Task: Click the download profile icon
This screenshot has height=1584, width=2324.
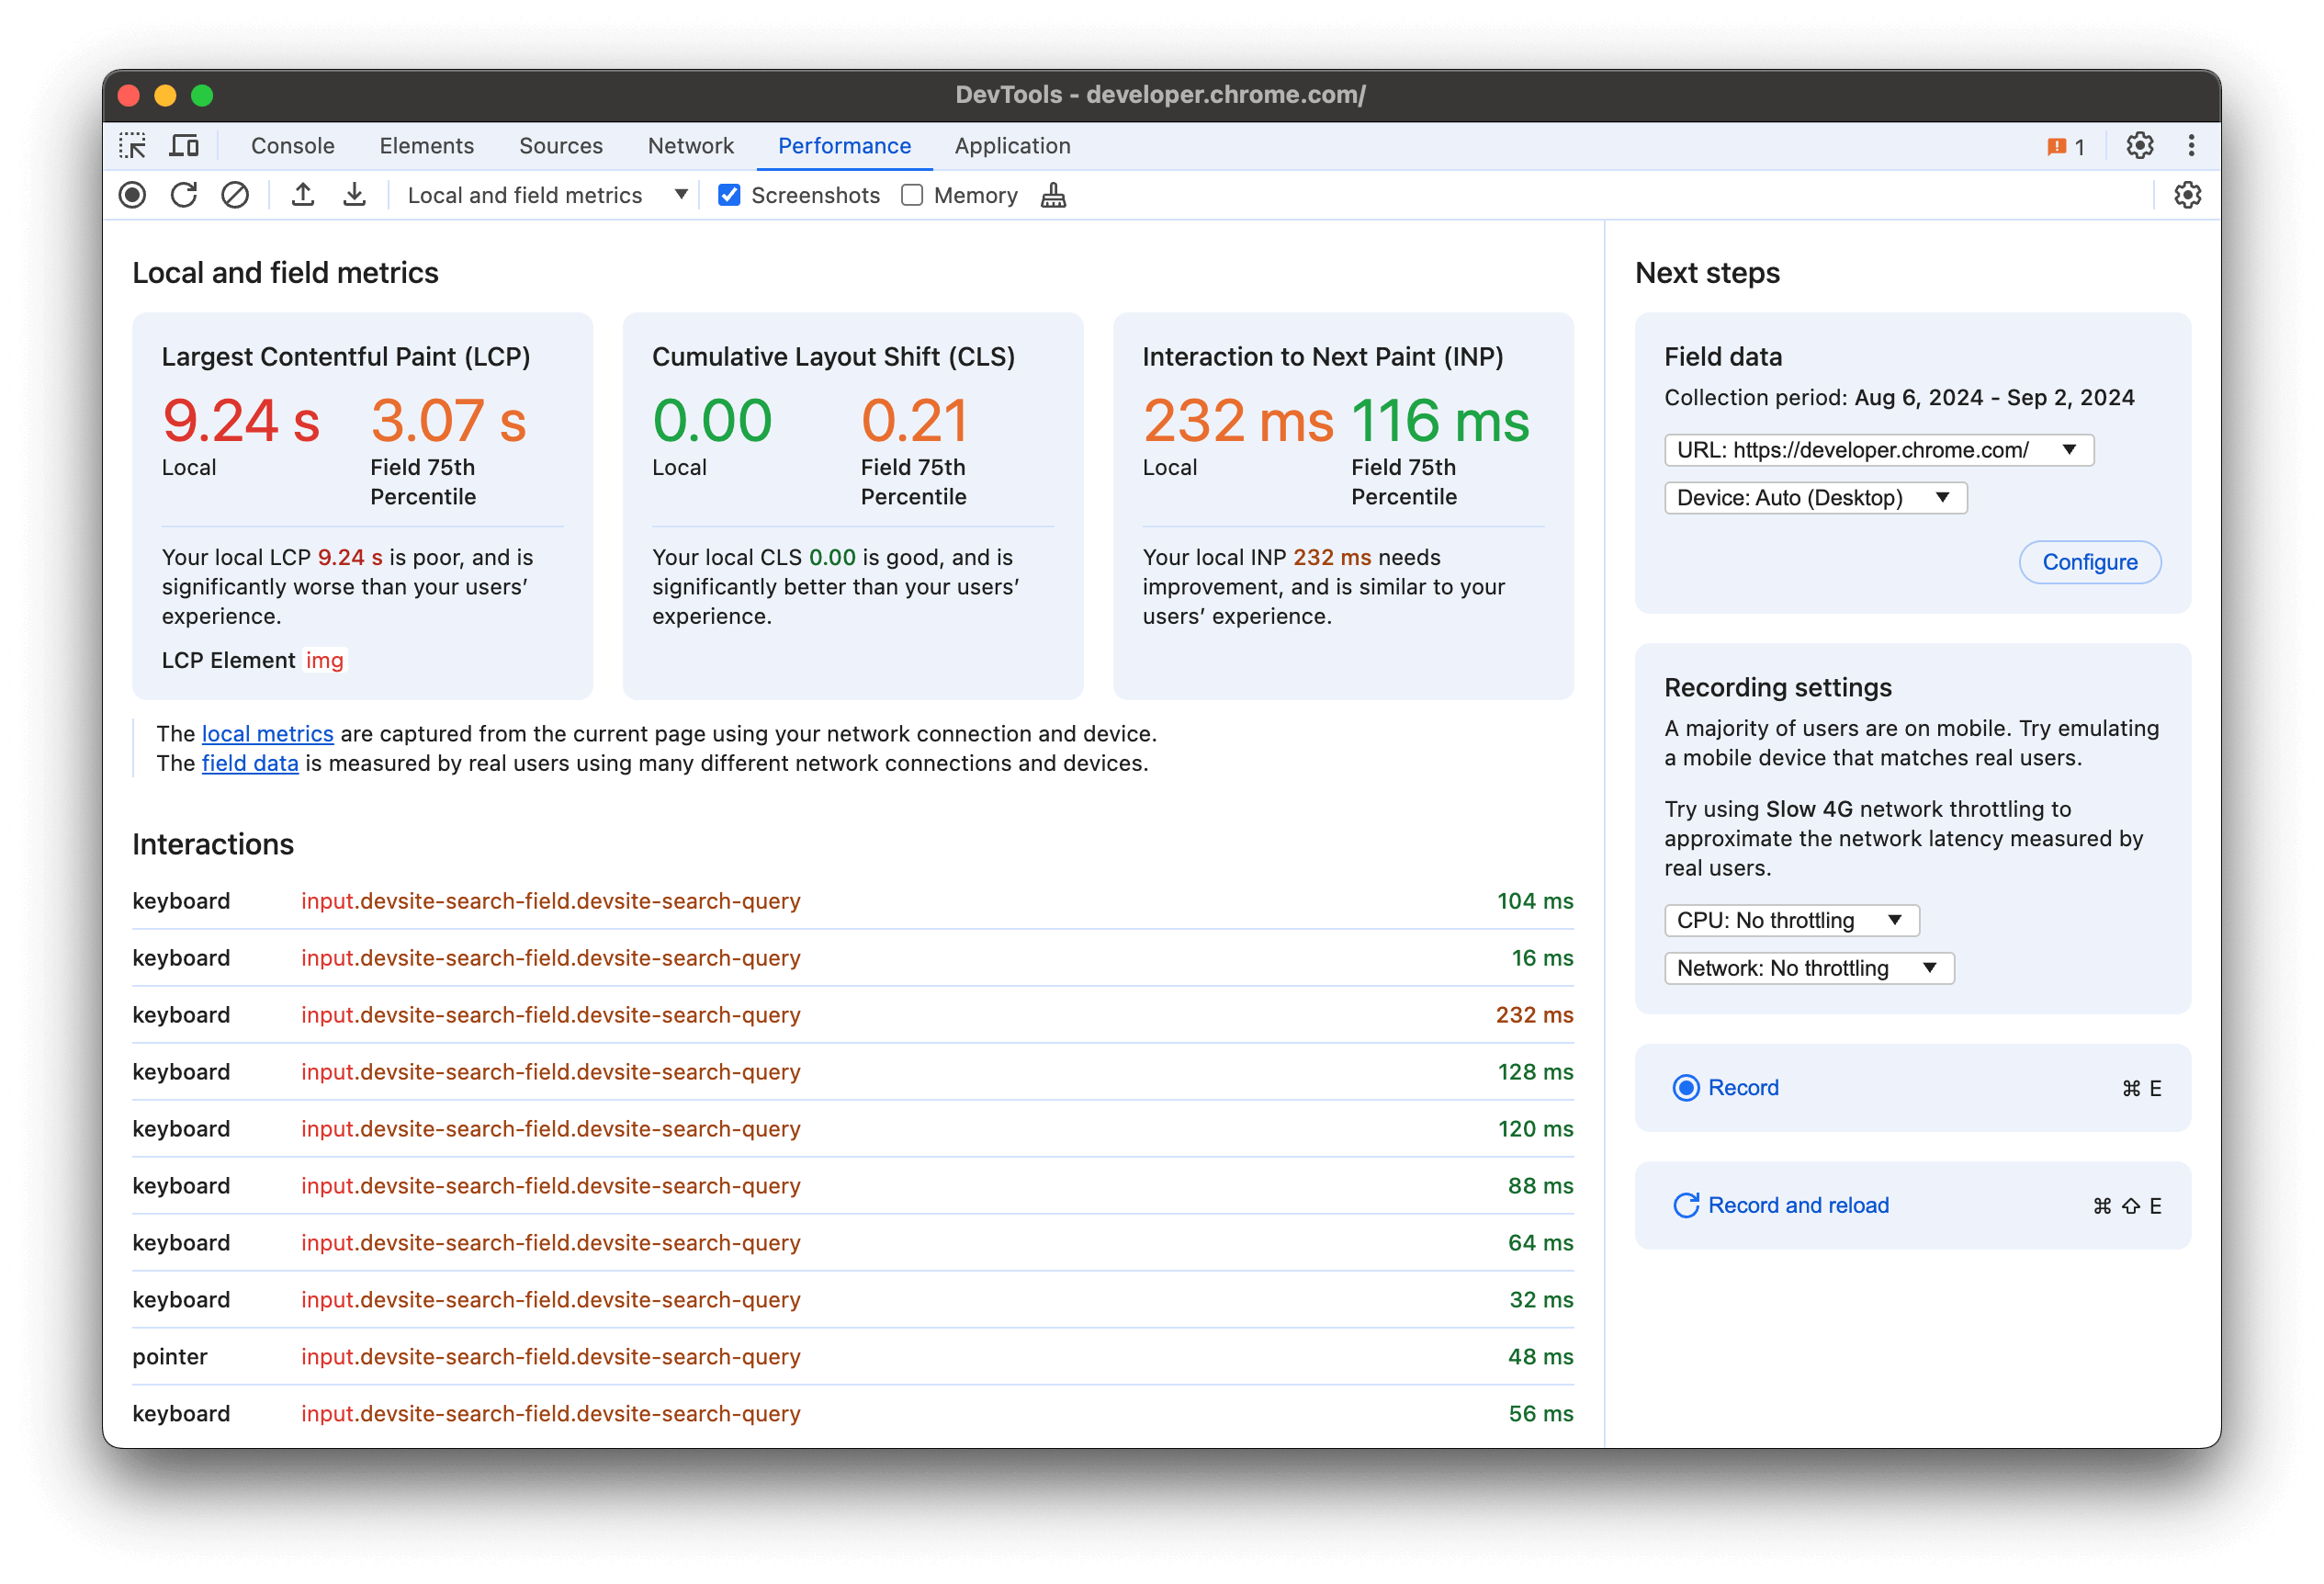Action: (x=352, y=196)
